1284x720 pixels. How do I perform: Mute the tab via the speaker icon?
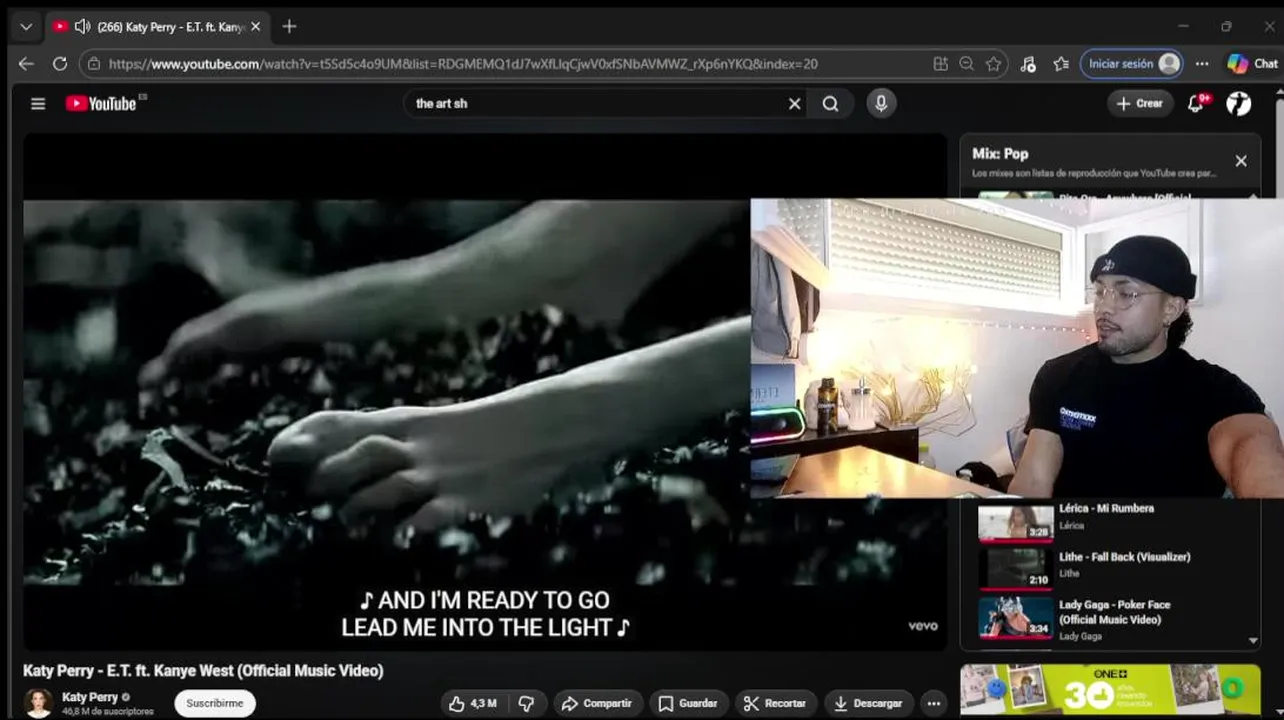point(82,27)
